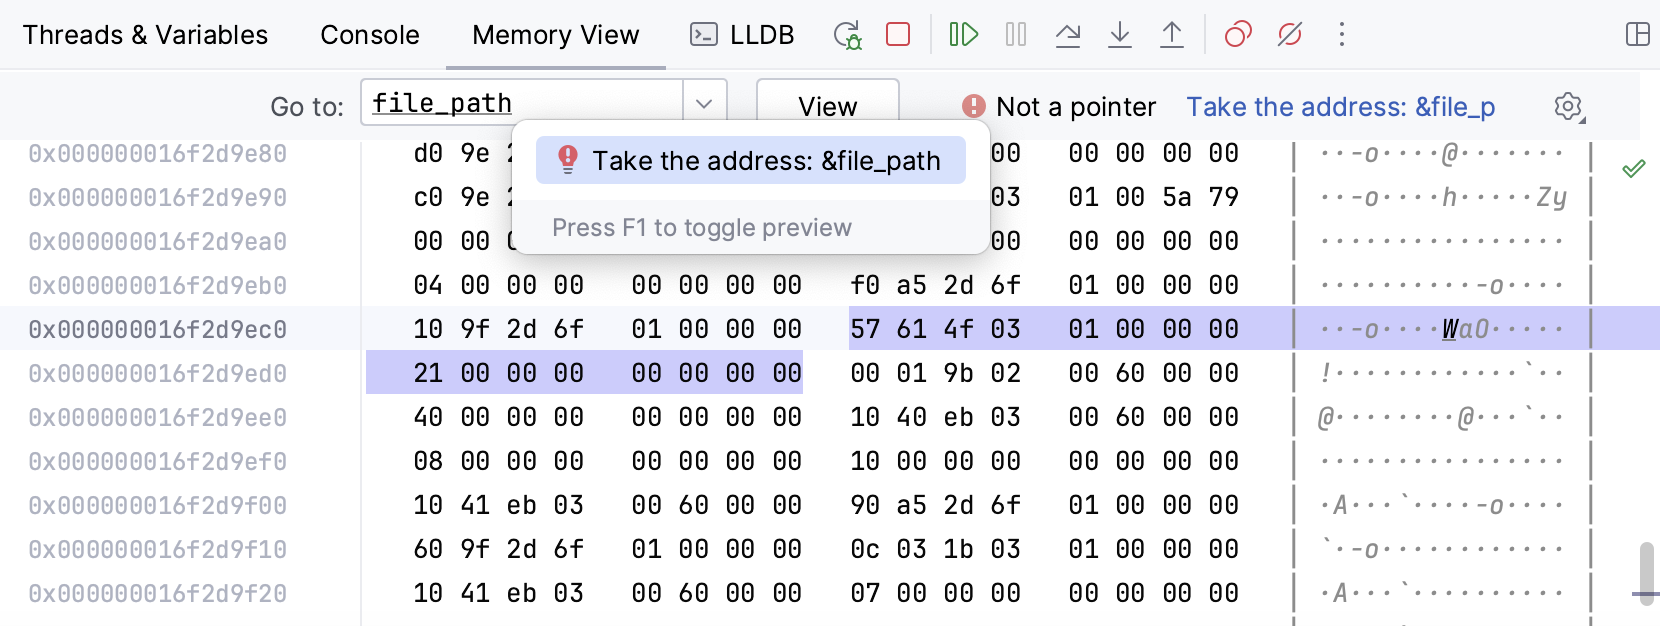The width and height of the screenshot is (1660, 626).
Task: Click the Step Into icon
Action: coord(1120,35)
